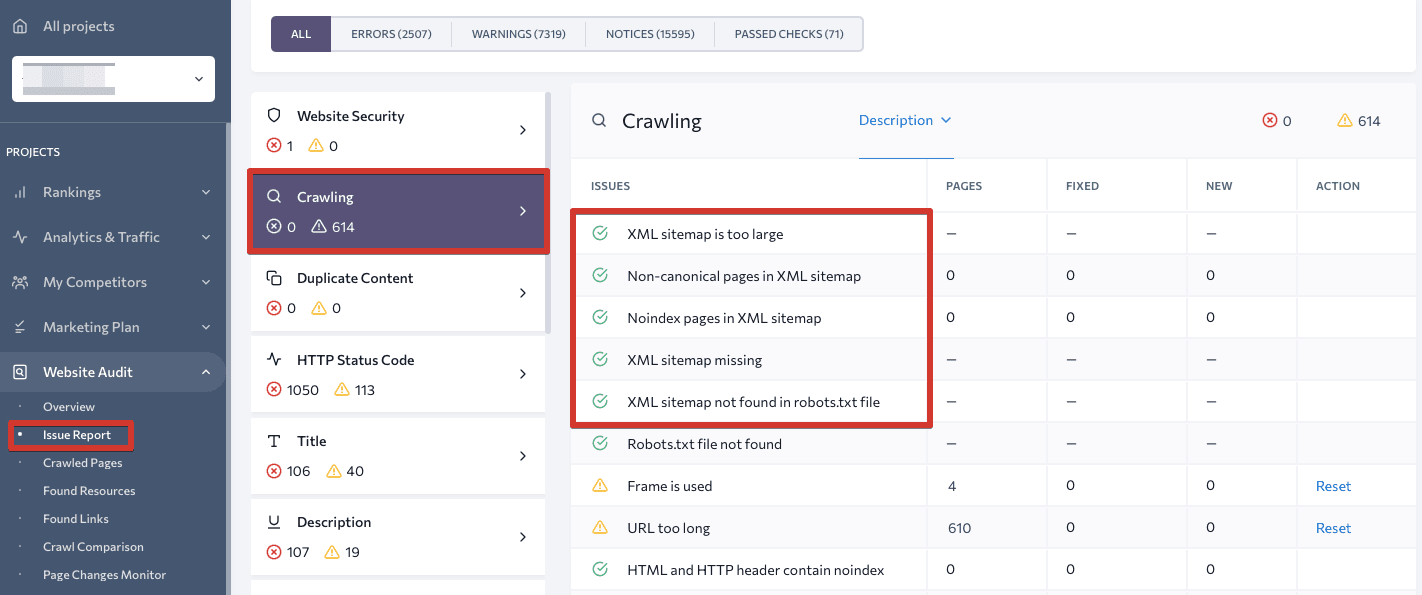Click the Crawling category search icon
Screen dimensions: 1422x595
point(274,197)
